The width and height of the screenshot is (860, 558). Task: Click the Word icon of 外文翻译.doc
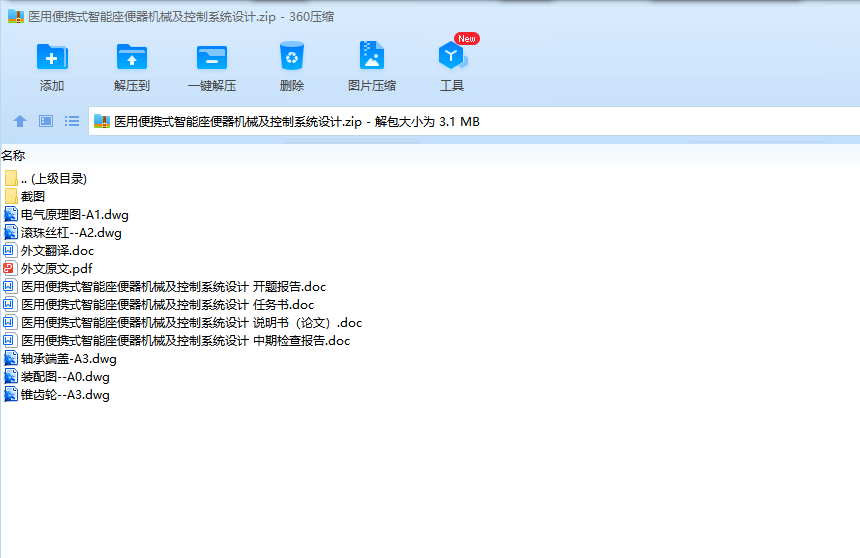tap(10, 251)
